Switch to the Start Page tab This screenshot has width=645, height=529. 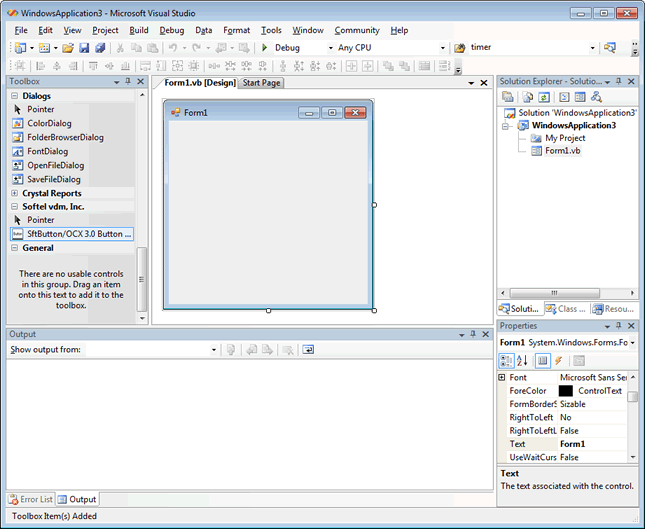262,83
